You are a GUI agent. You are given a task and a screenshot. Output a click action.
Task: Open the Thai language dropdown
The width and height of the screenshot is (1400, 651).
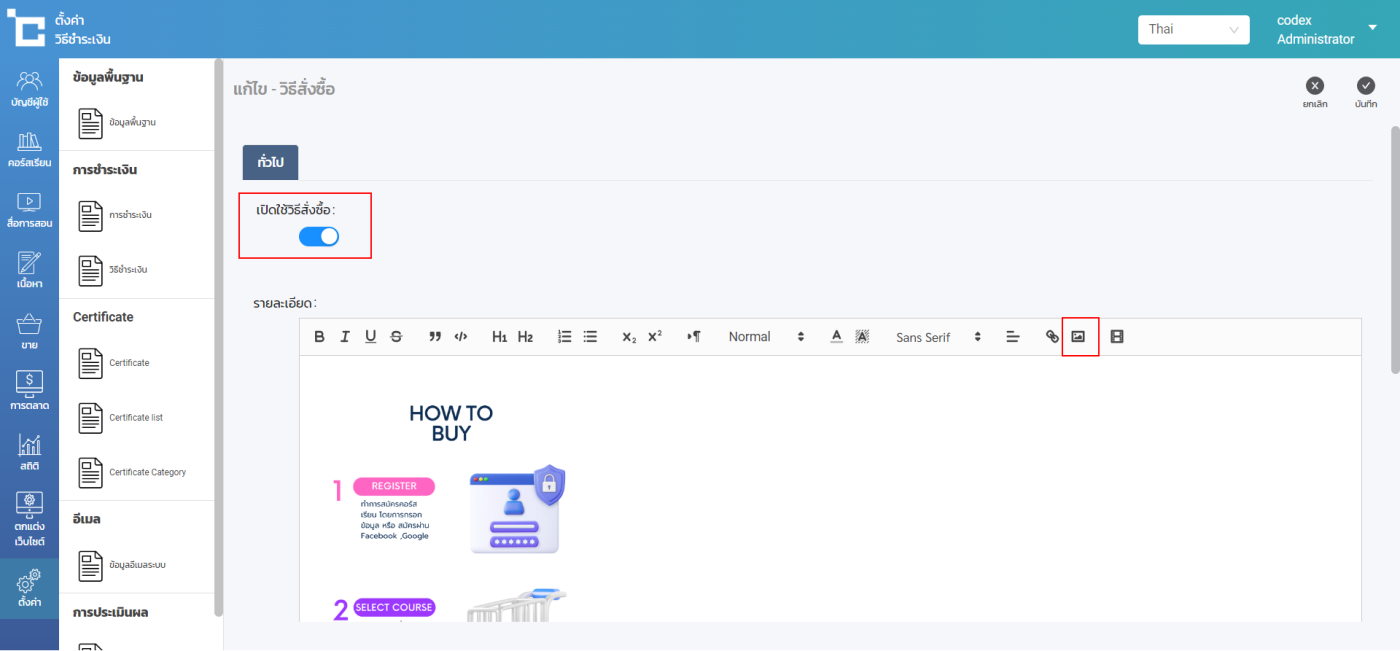click(1193, 29)
